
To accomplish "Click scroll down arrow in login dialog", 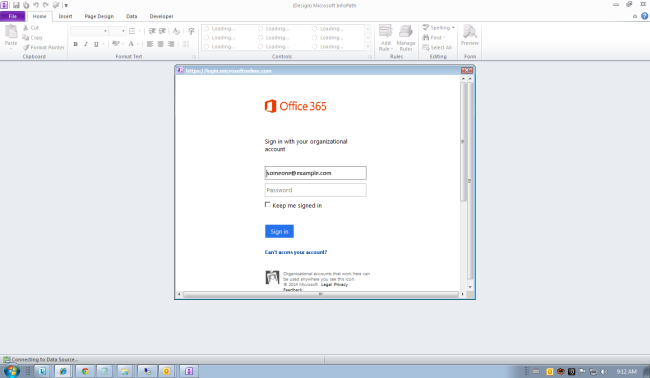I will [x=470, y=287].
